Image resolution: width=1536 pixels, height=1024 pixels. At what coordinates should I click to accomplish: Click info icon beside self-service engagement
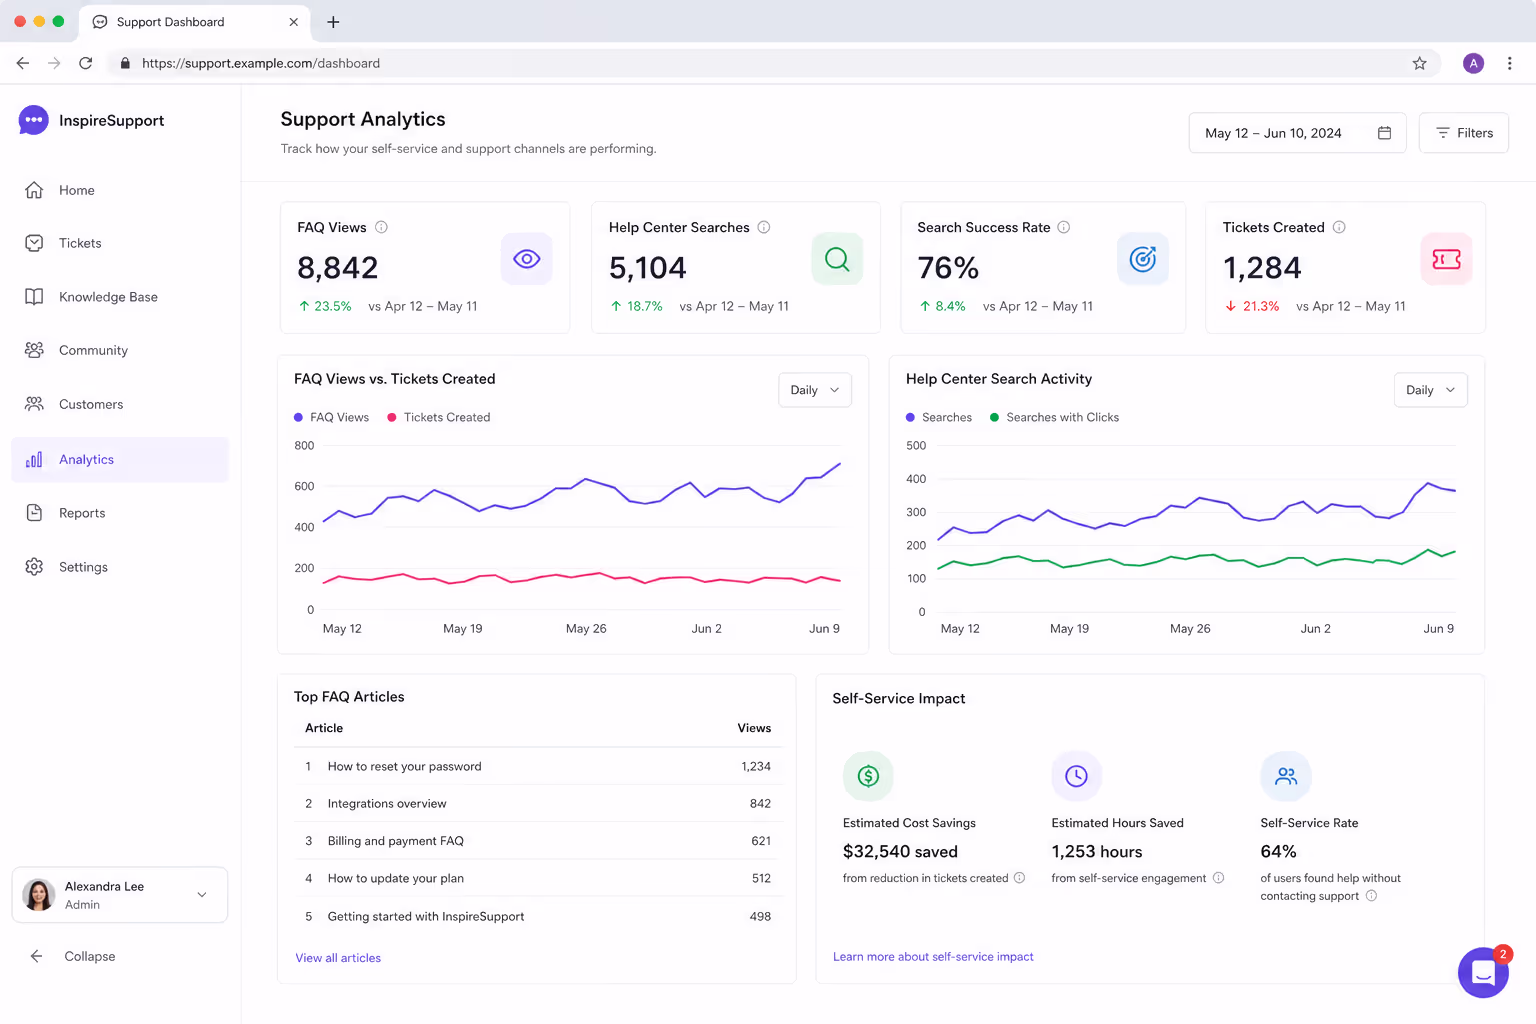click(x=1219, y=878)
